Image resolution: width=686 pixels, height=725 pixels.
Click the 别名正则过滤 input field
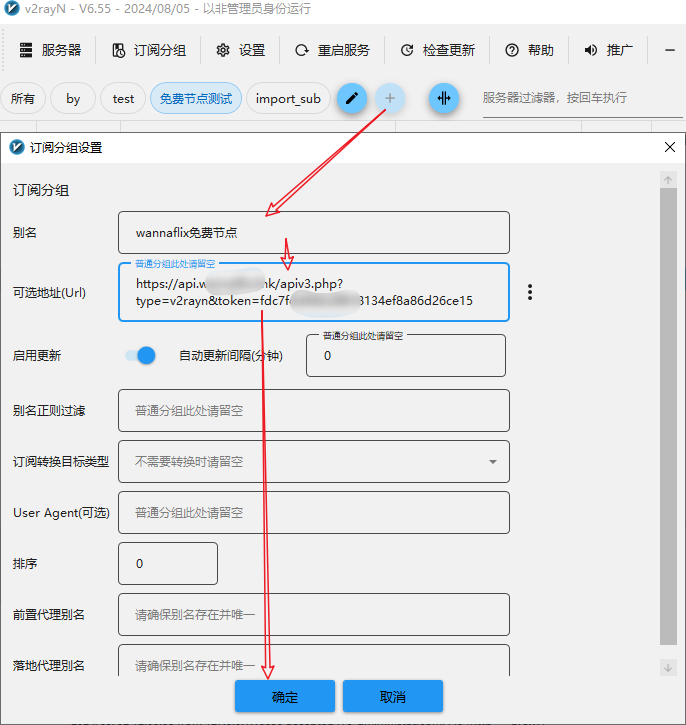pyautogui.click(x=314, y=411)
